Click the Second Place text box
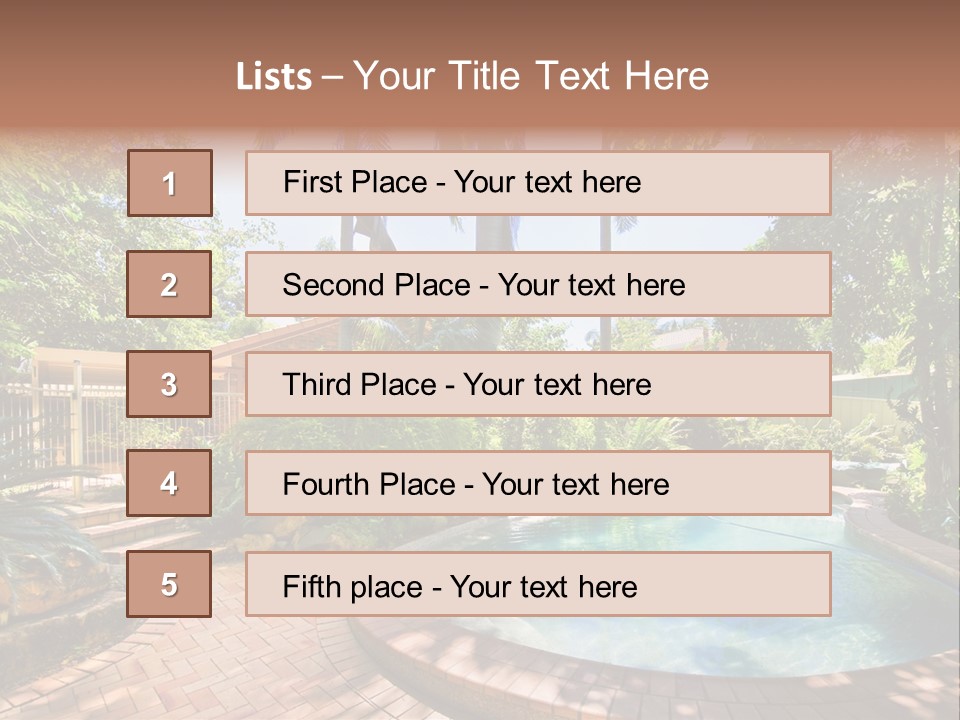This screenshot has width=960, height=720. tap(538, 284)
